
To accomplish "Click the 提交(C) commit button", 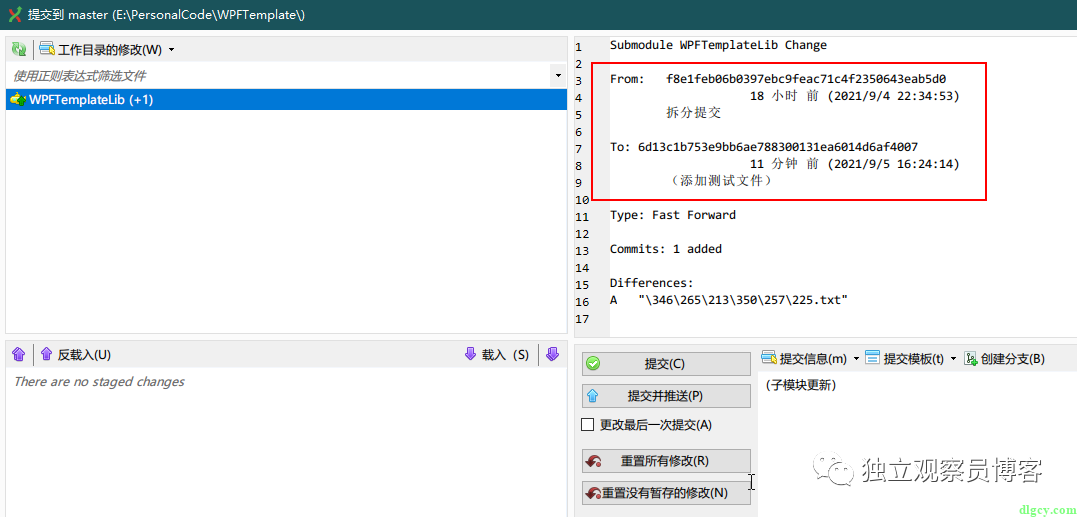I will 666,364.
